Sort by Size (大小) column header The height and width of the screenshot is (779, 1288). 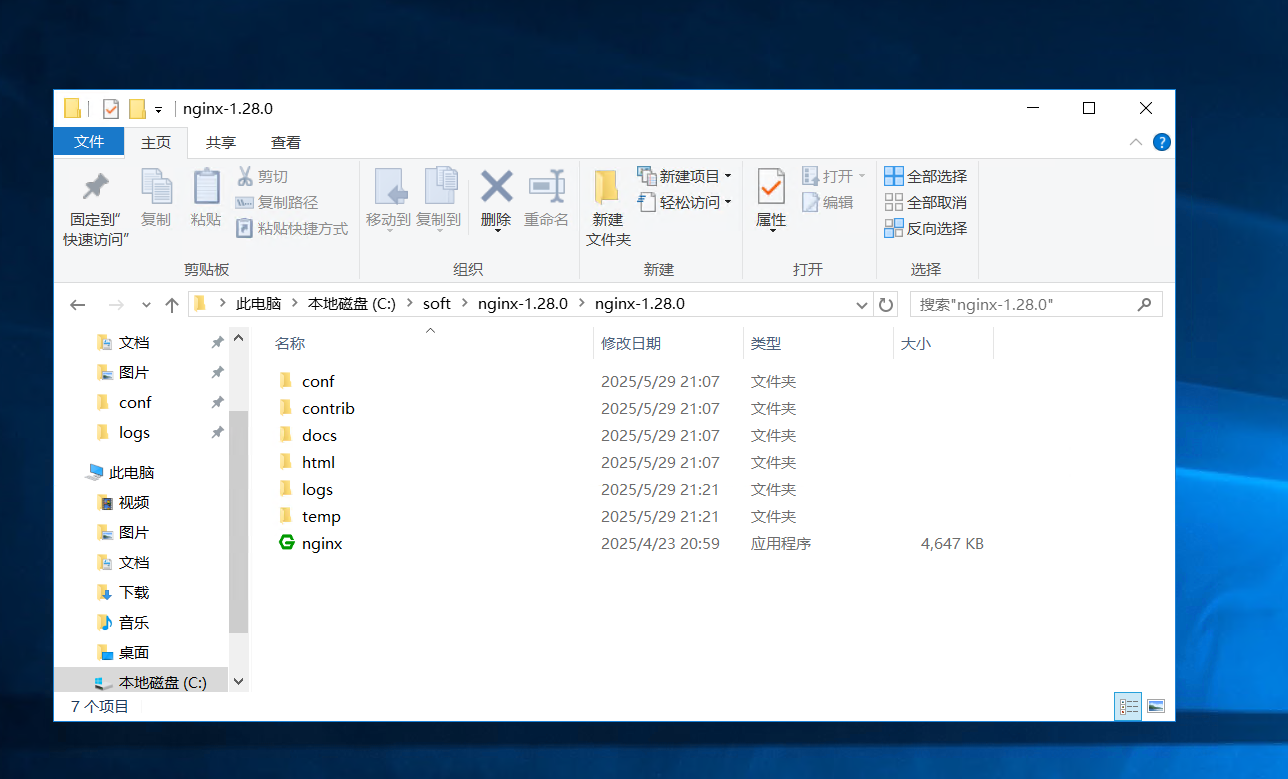point(916,343)
